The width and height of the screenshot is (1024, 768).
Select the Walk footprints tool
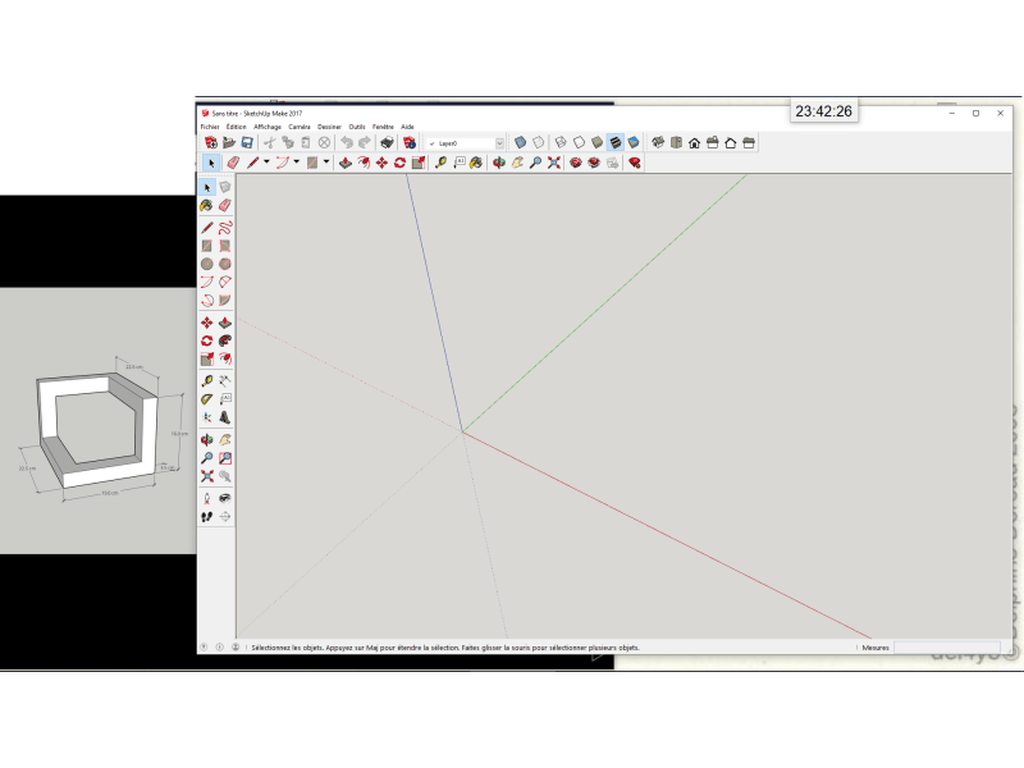(x=207, y=517)
